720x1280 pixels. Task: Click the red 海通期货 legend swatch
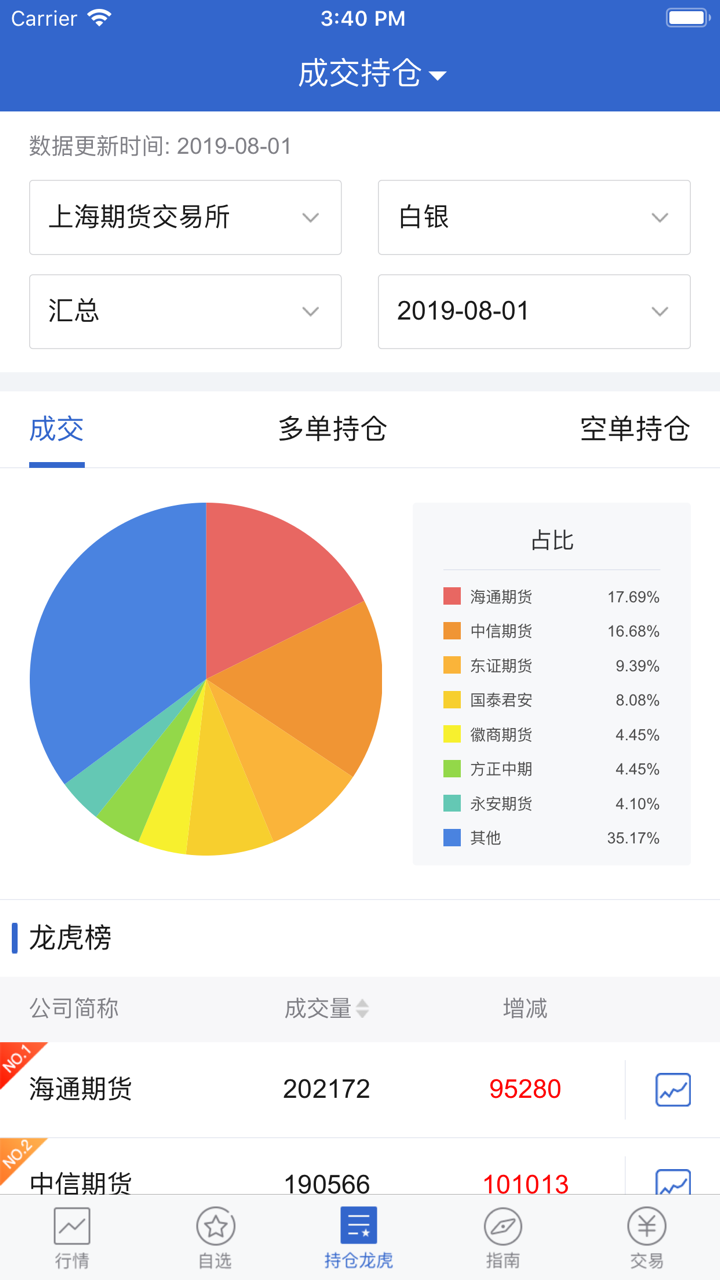452,597
